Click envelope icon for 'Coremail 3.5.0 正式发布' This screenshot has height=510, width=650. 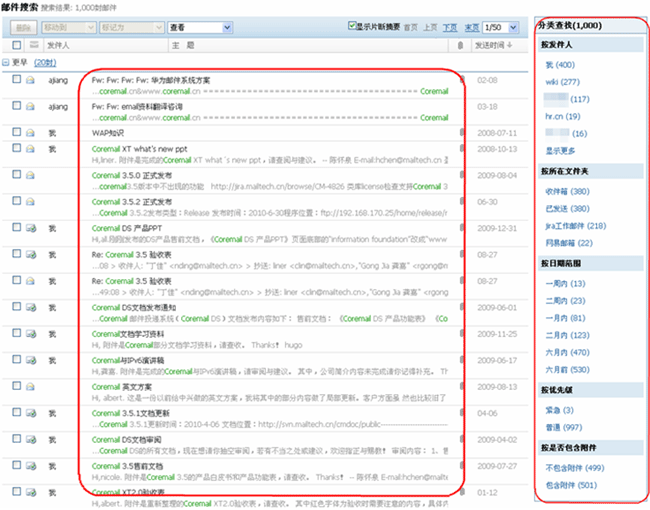31,175
